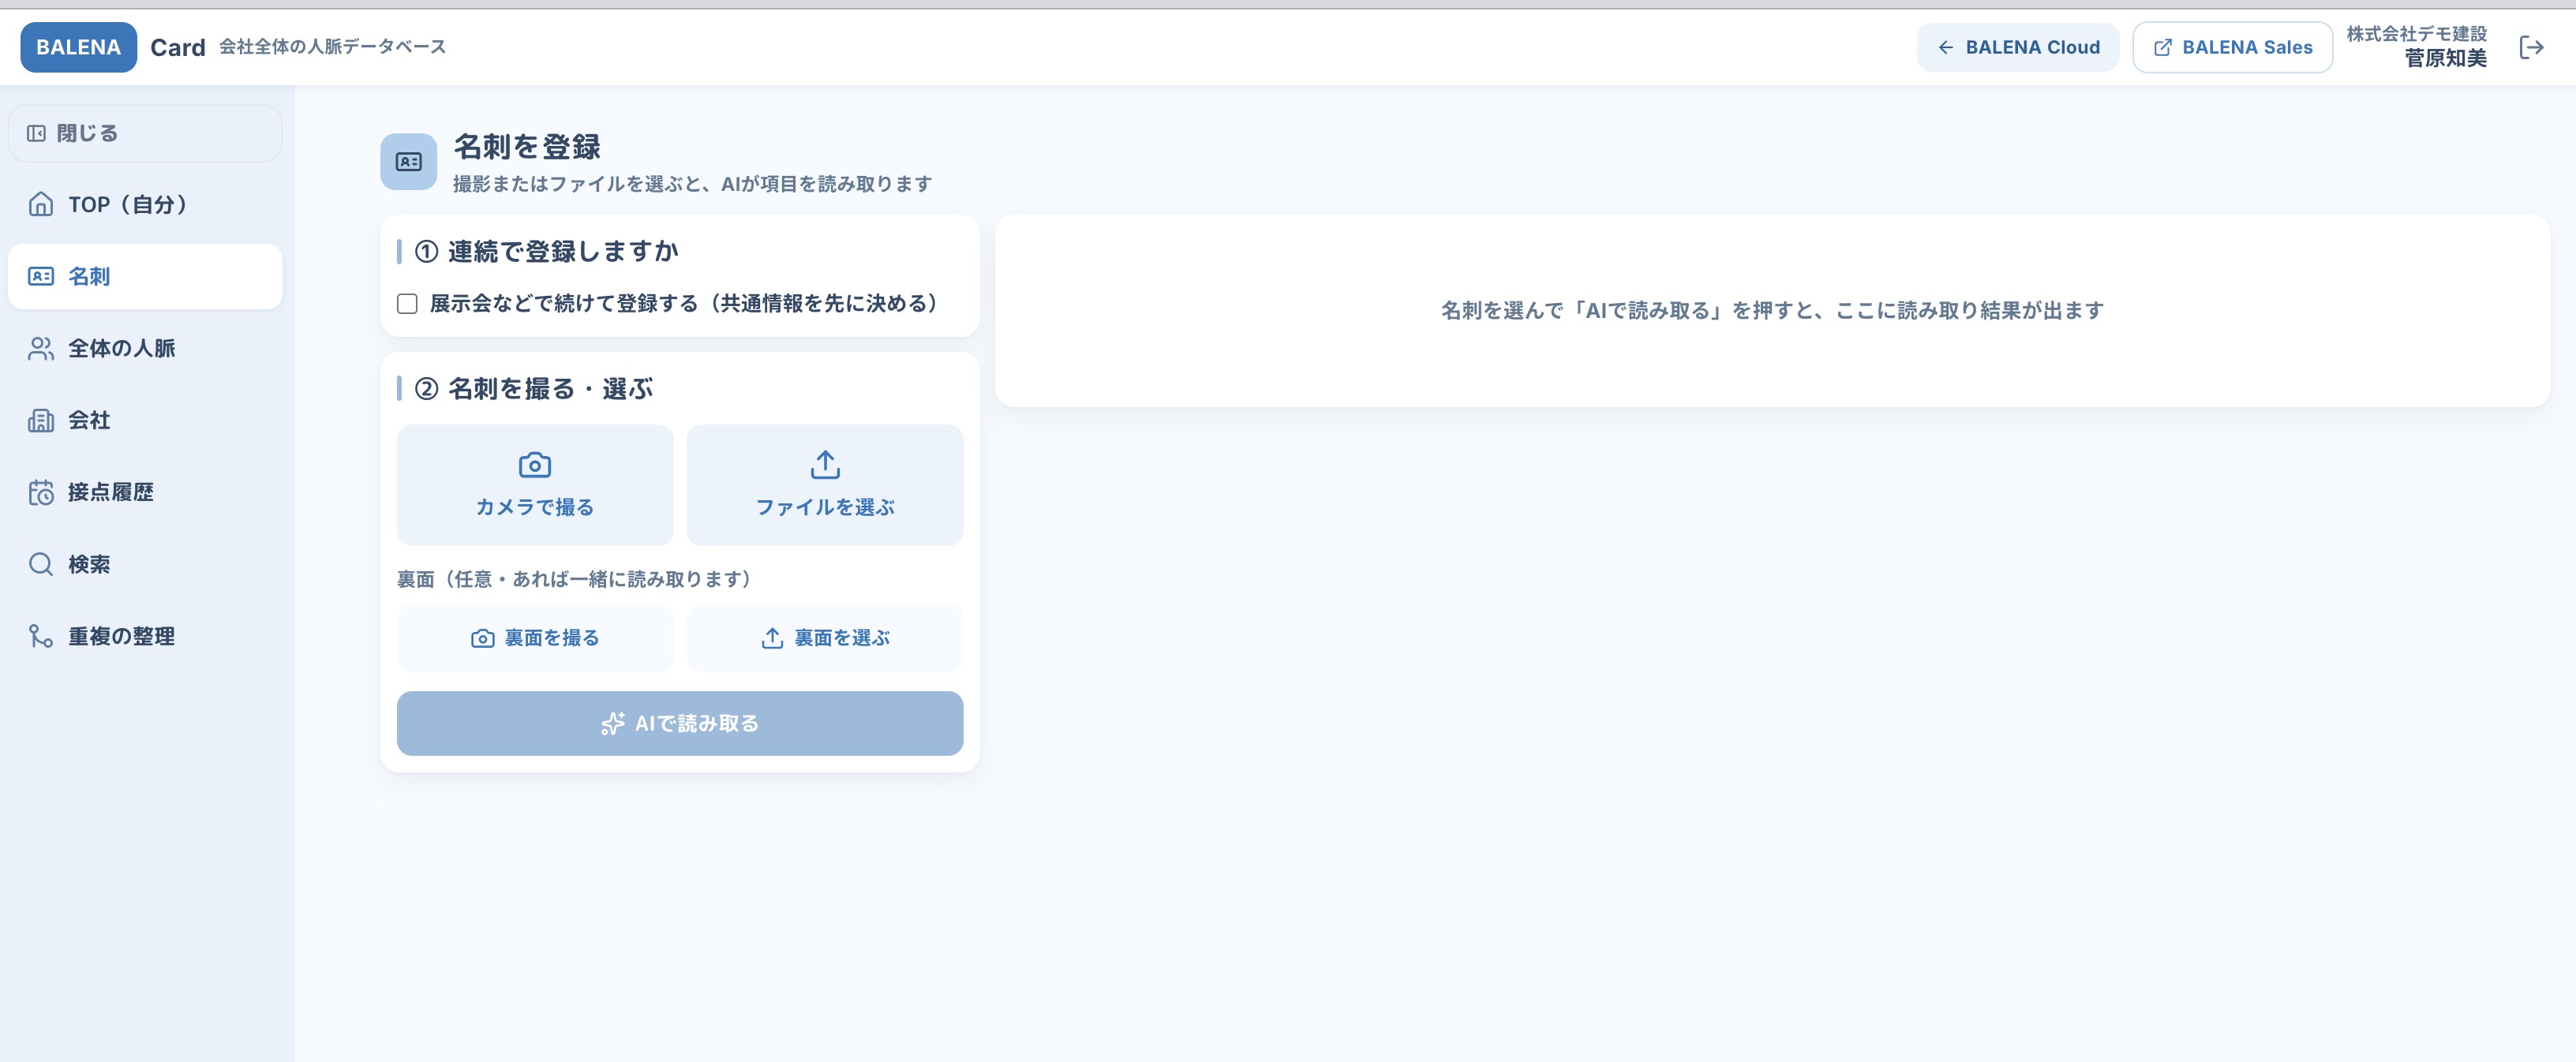Screen dimensions: 2576x1062
Task: Open 全体の人脈 in the sidebar
Action: pyautogui.click(x=145, y=348)
